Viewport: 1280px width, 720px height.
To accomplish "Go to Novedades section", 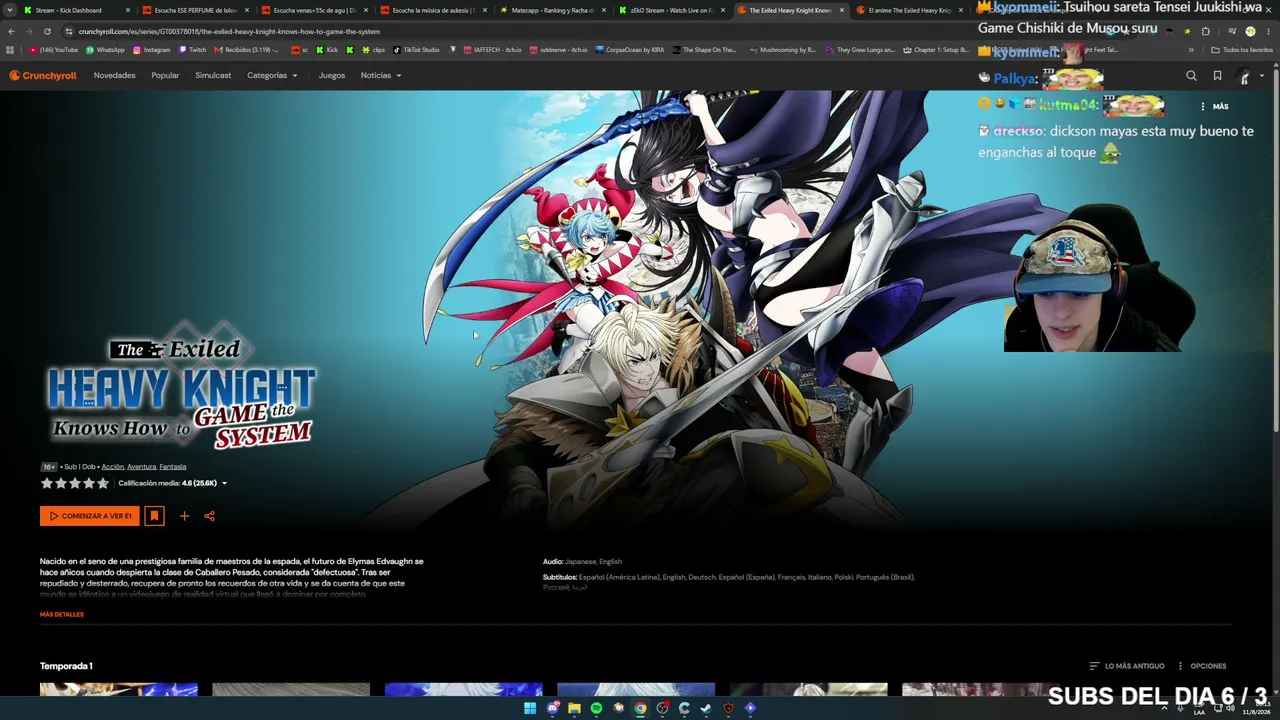I will click(x=114, y=75).
